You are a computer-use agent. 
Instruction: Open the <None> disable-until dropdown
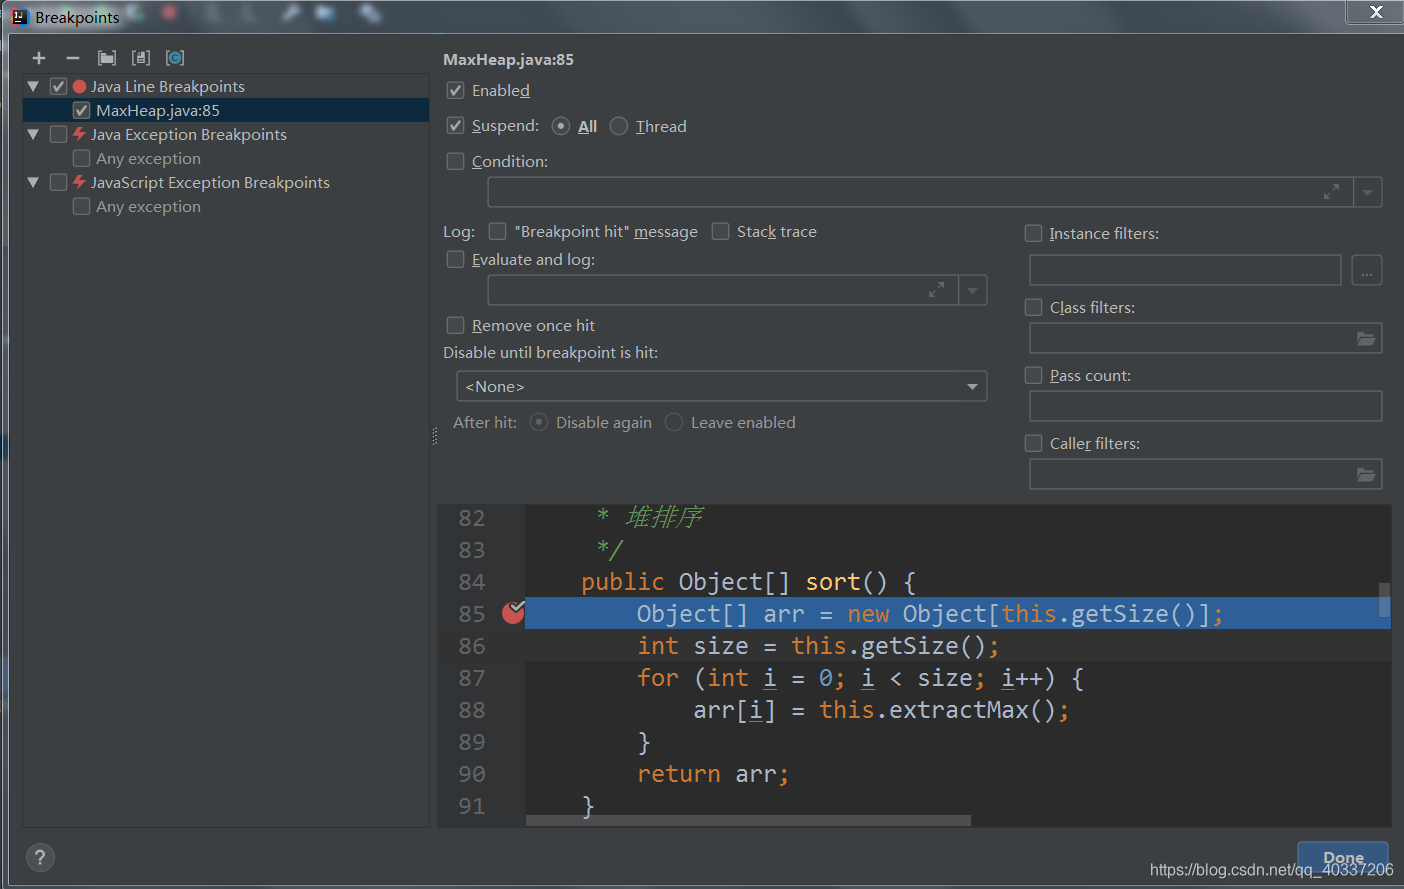(721, 386)
